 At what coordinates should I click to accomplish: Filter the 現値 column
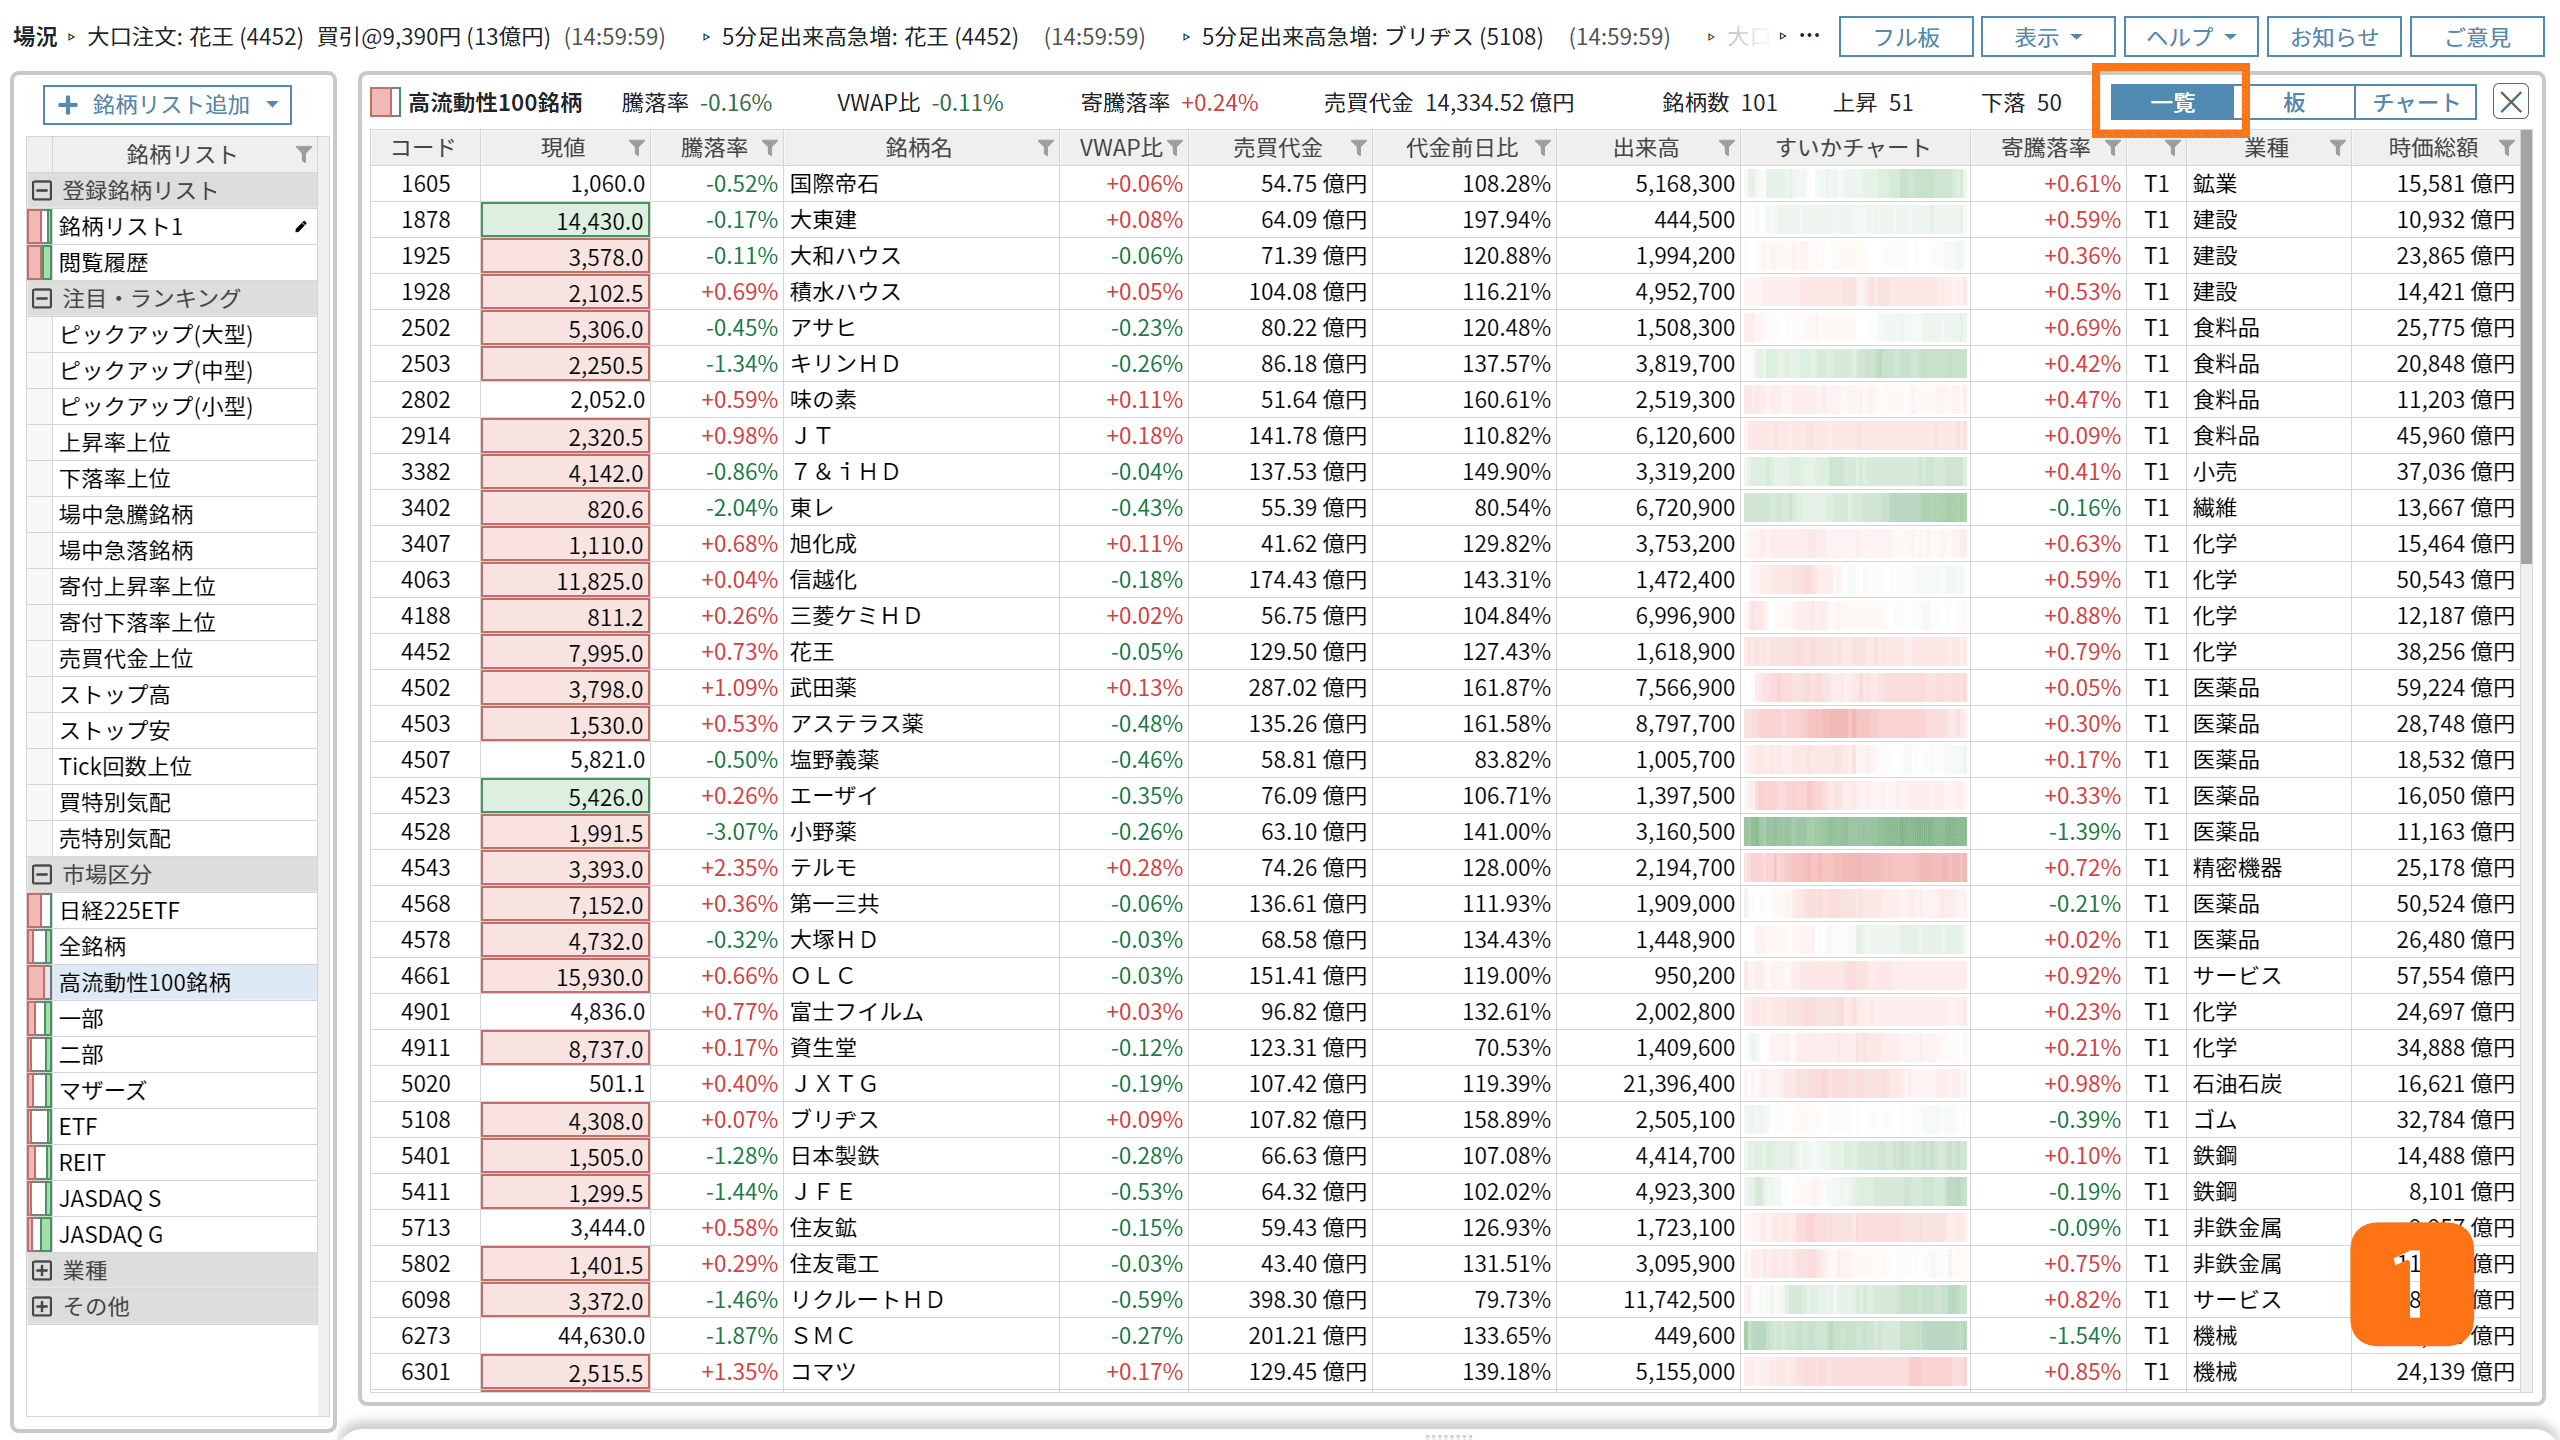tap(636, 148)
